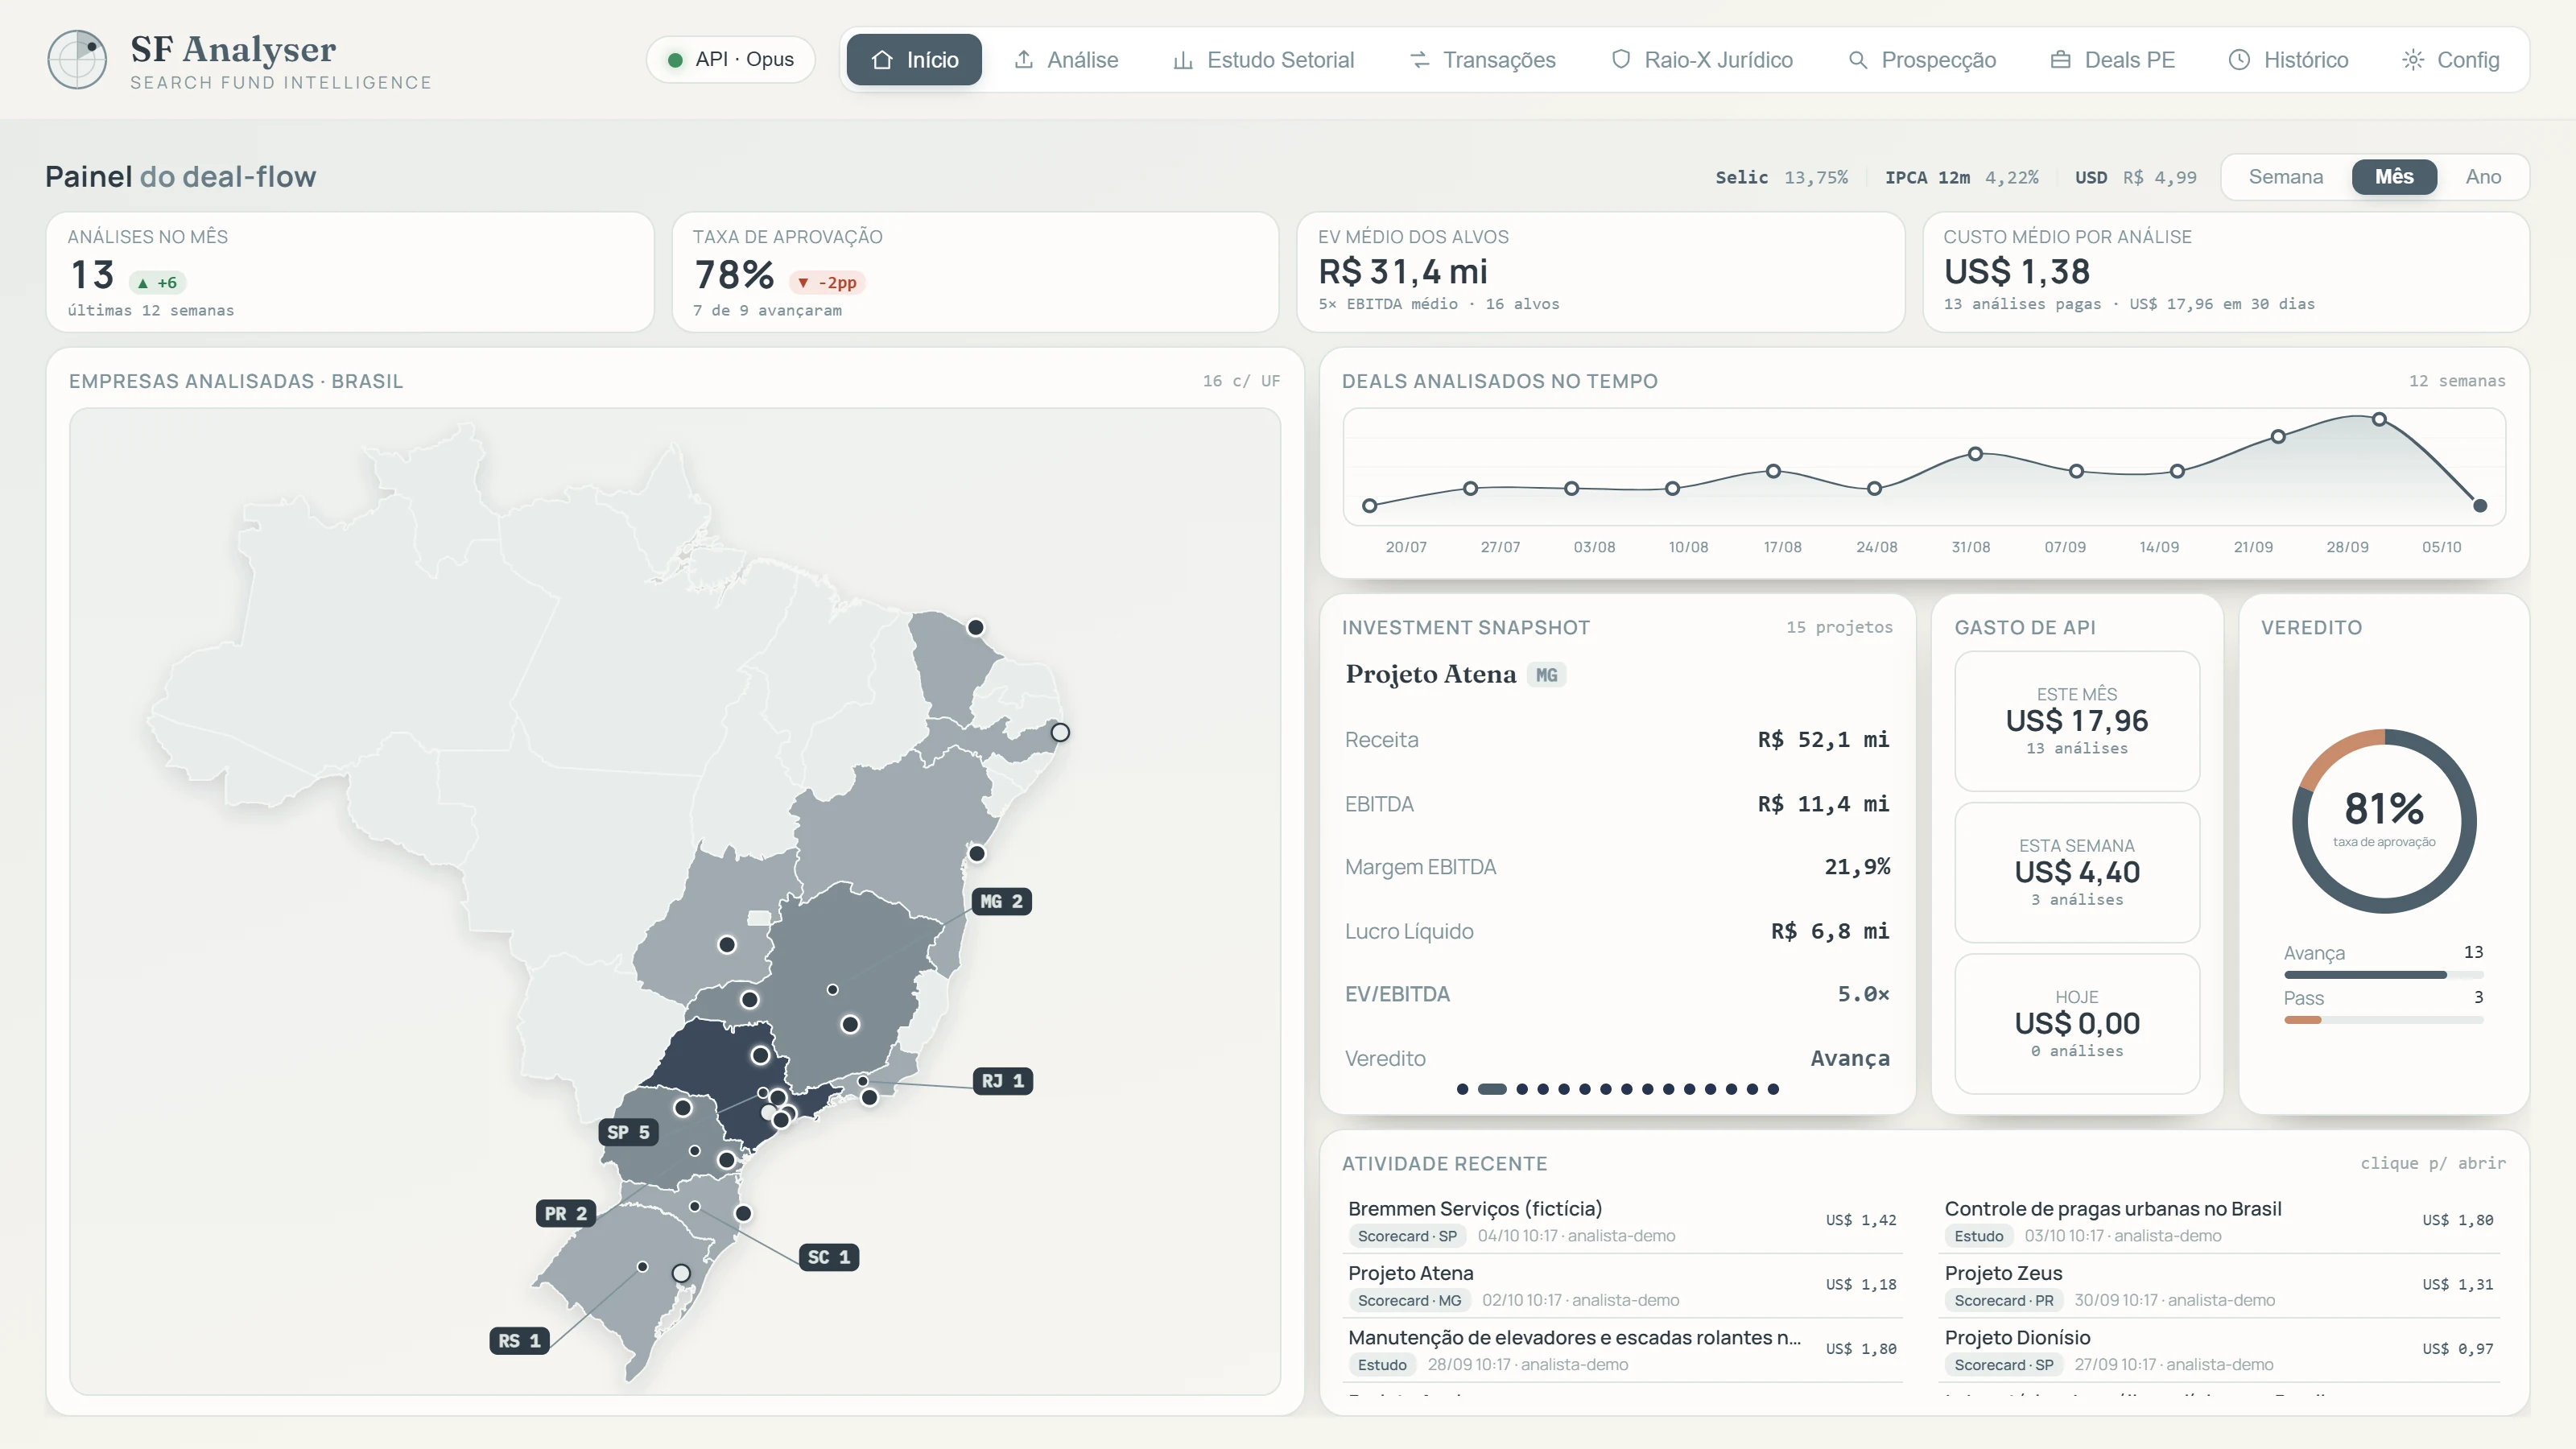Open the Deals PE tab label
The height and width of the screenshot is (1449, 2576).
point(2130,60)
